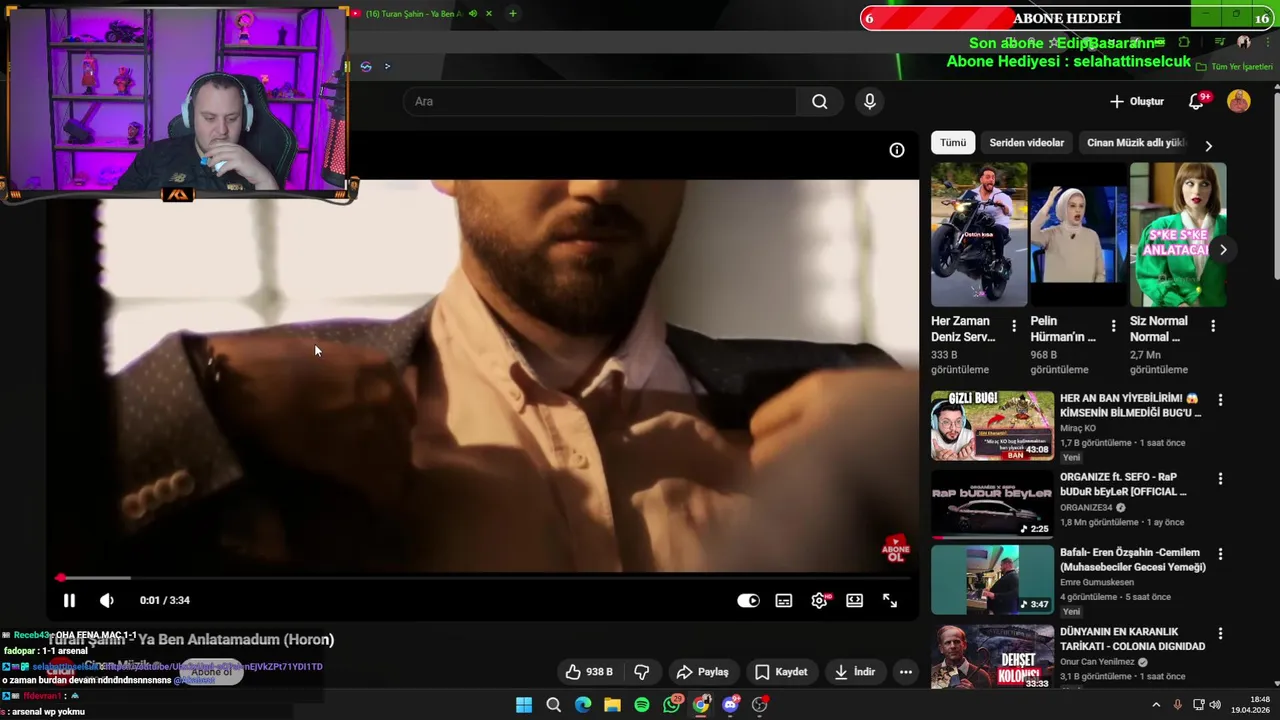Image resolution: width=1280 pixels, height=720 pixels.
Task: Open the YouTube notifications bell
Action: [x=1196, y=101]
